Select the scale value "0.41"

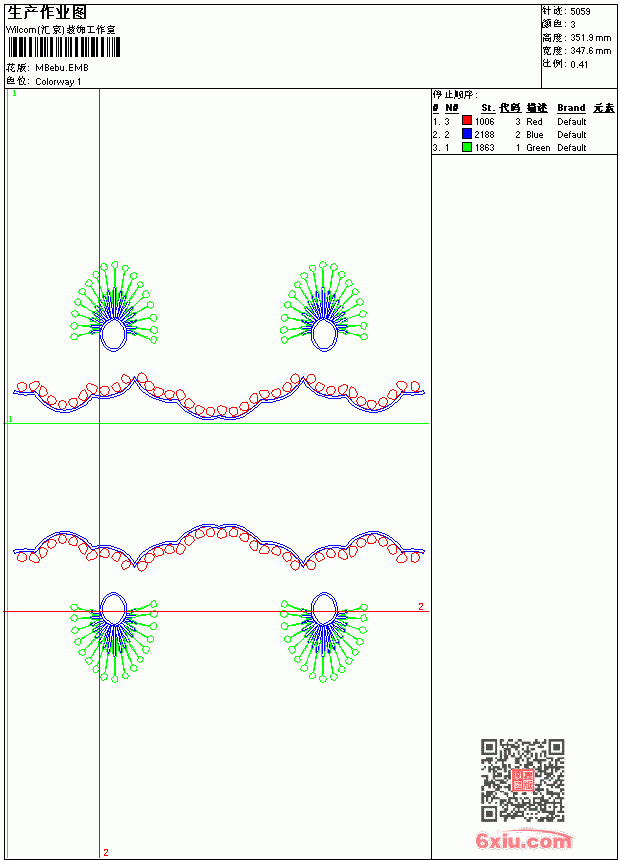coord(579,65)
